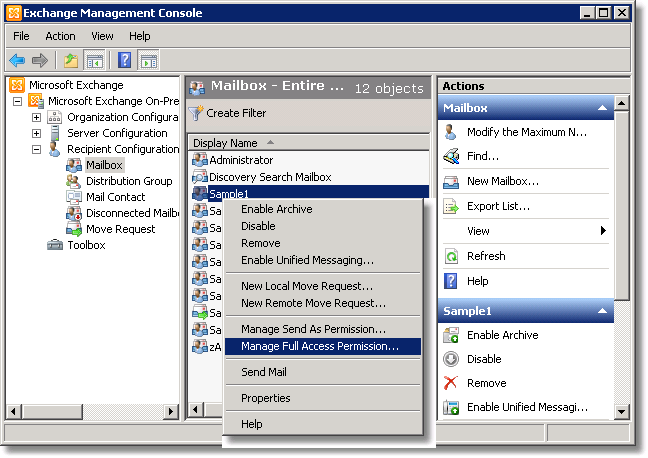Click the Enable Unified Messaging icon in Actions
The height and width of the screenshot is (458, 648).
451,408
